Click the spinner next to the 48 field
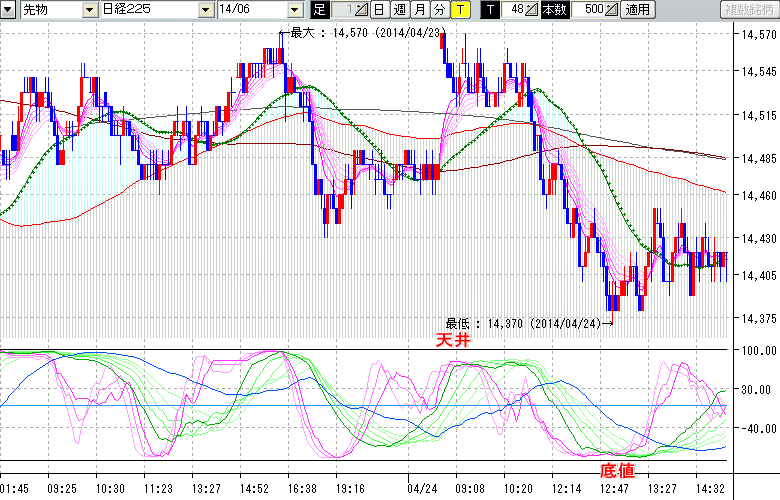The width and height of the screenshot is (780, 500). (x=532, y=9)
